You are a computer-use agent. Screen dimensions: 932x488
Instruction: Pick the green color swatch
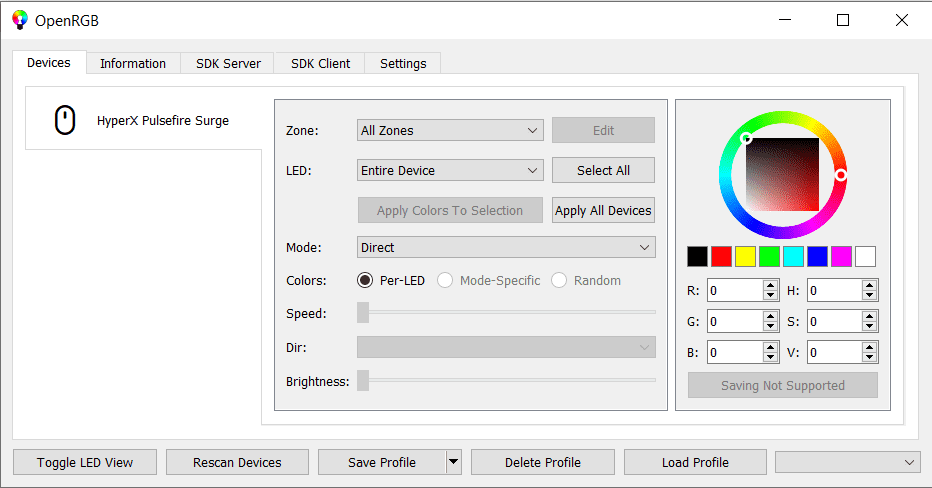769,257
